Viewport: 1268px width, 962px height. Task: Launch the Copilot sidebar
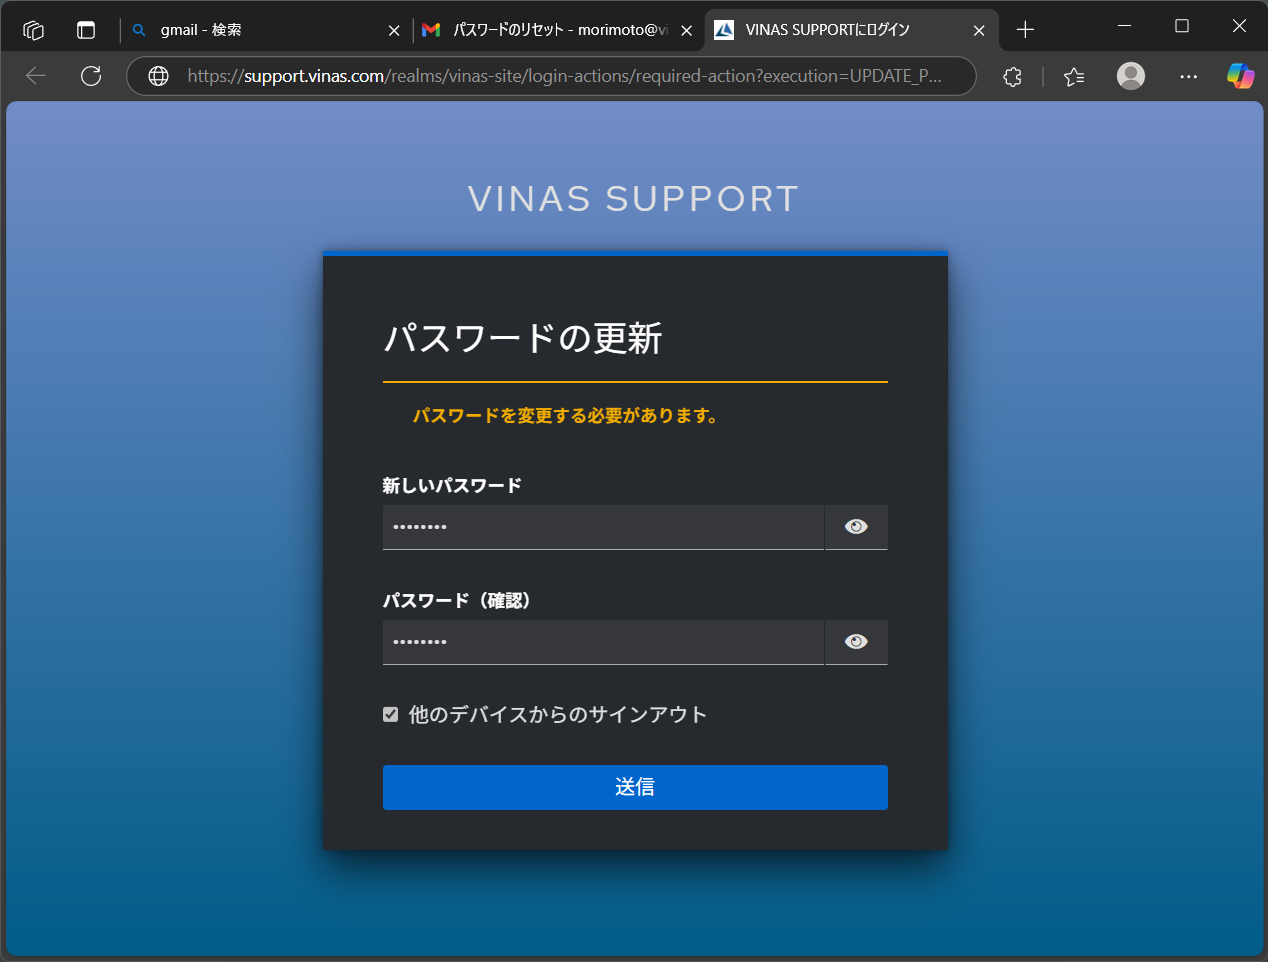pos(1240,76)
